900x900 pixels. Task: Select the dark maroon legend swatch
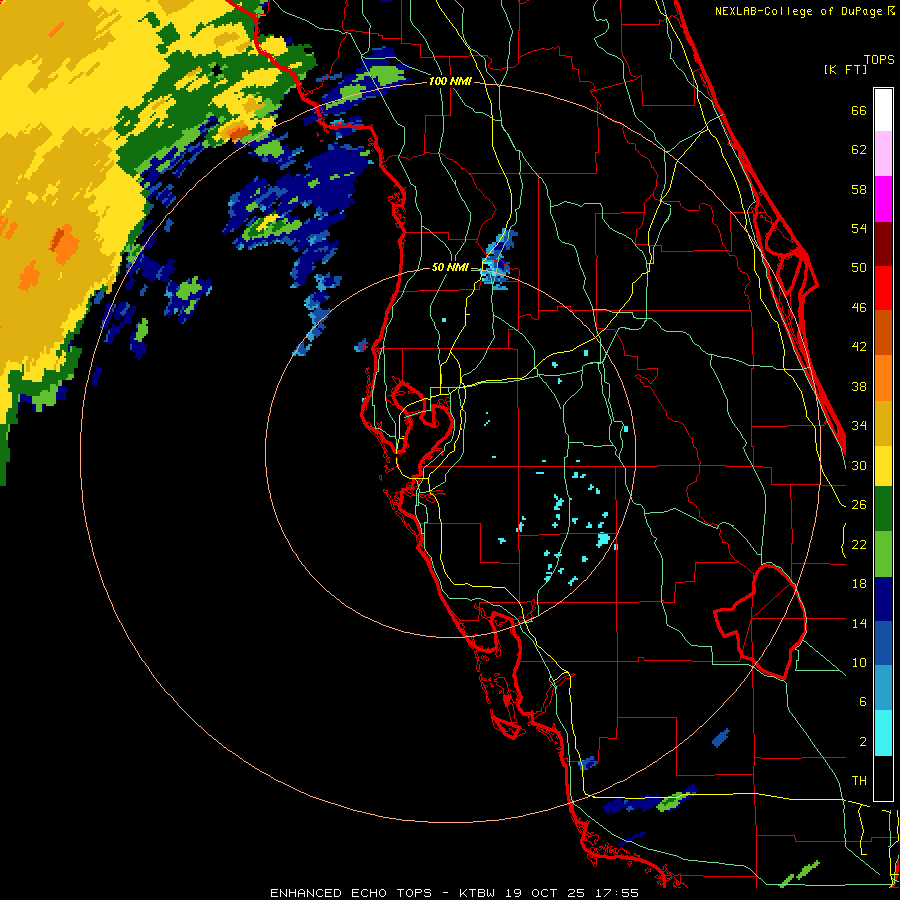click(x=883, y=244)
